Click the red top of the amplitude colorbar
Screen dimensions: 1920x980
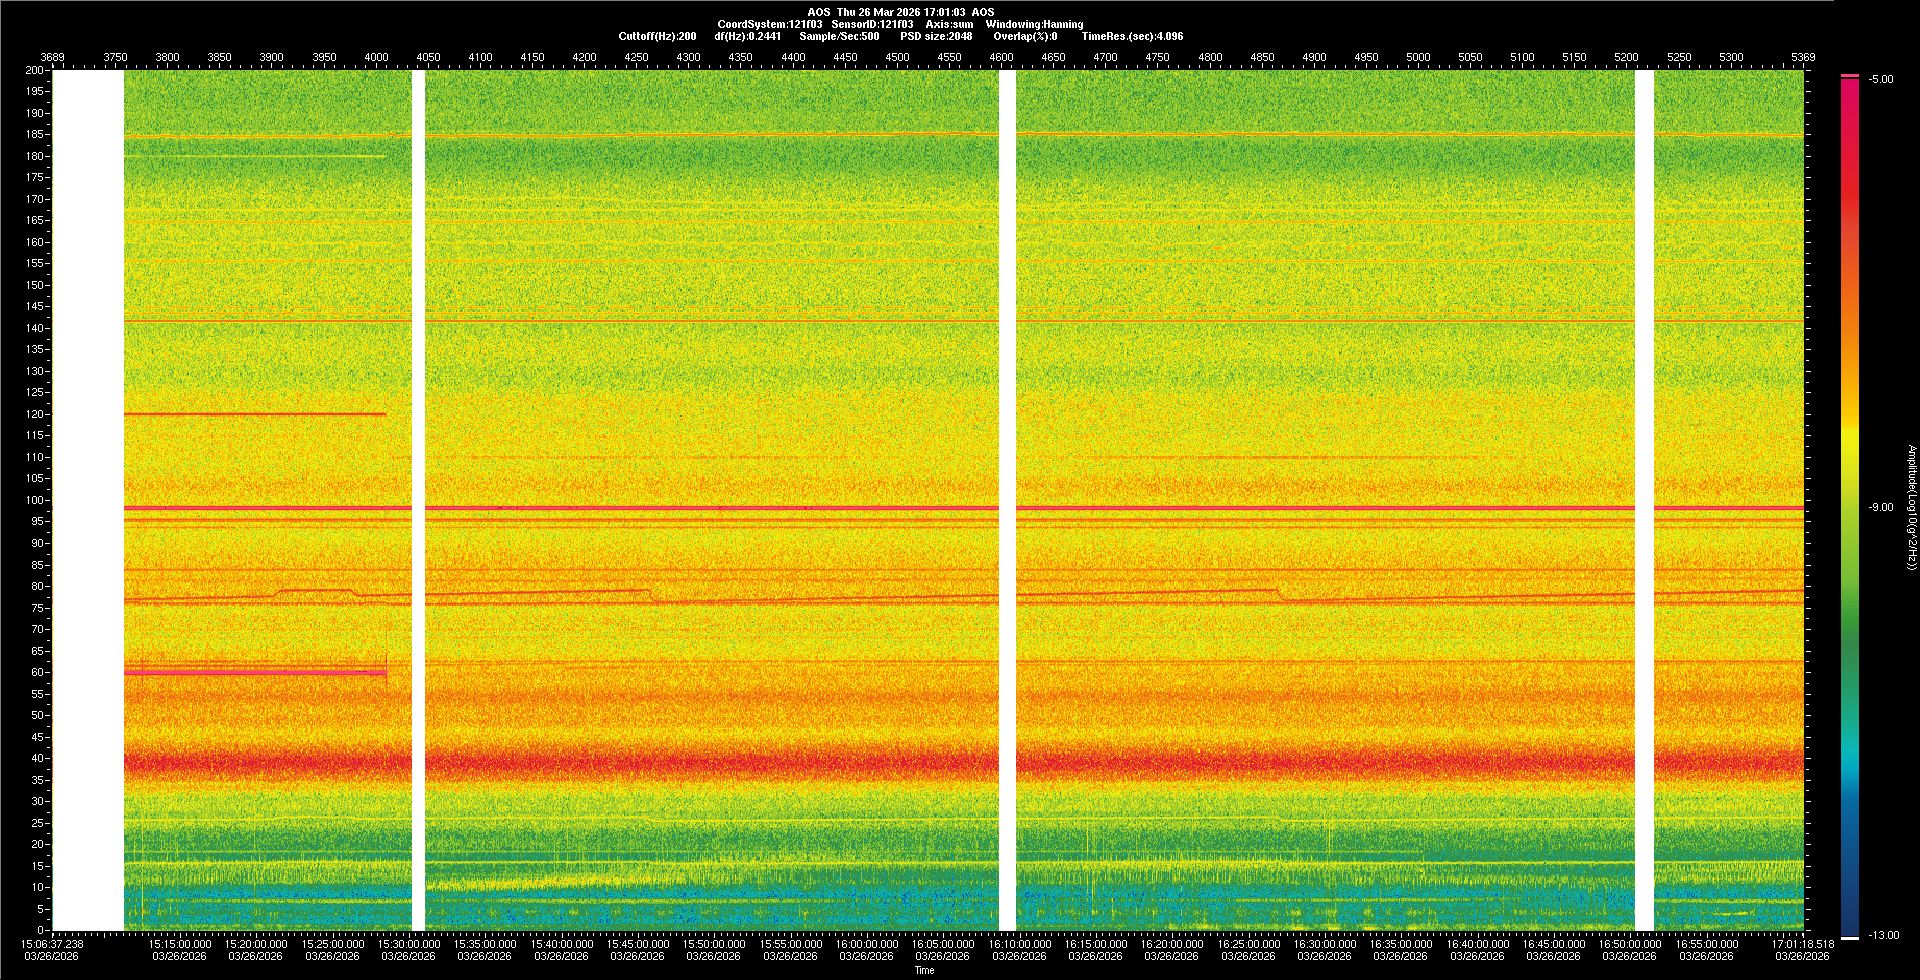[1849, 78]
